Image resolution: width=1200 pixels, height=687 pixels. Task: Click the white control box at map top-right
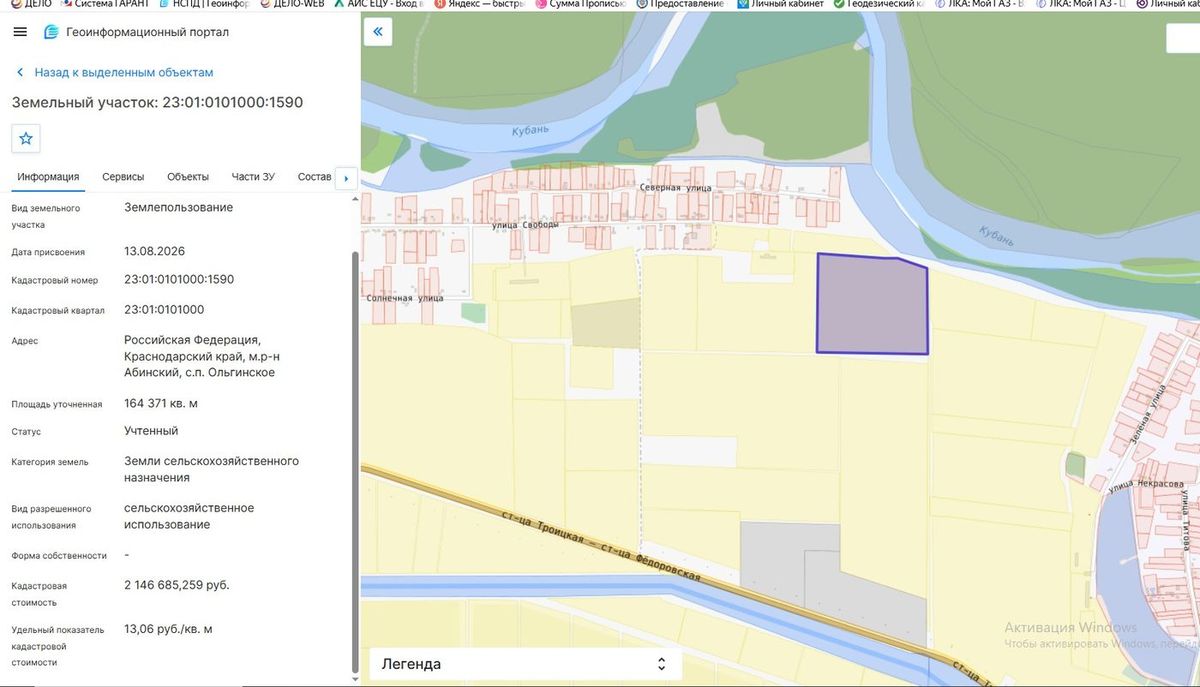coord(1183,37)
